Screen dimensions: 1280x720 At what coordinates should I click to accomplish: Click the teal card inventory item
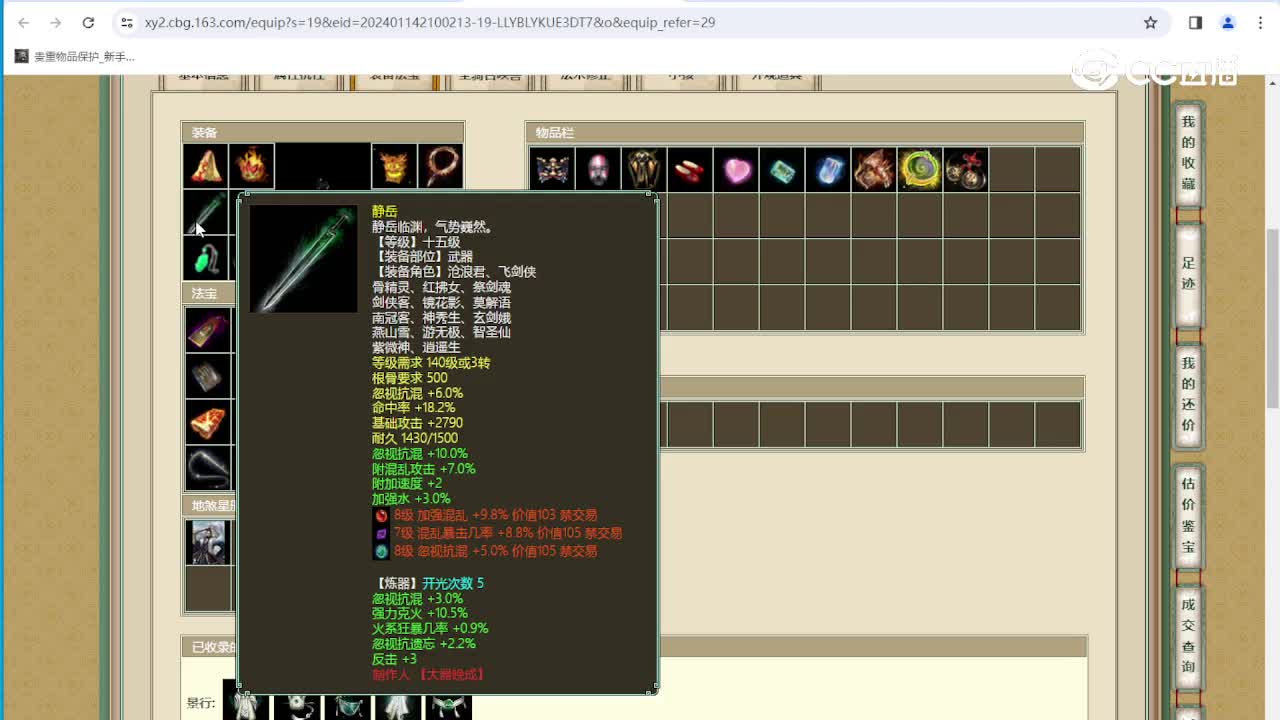782,170
